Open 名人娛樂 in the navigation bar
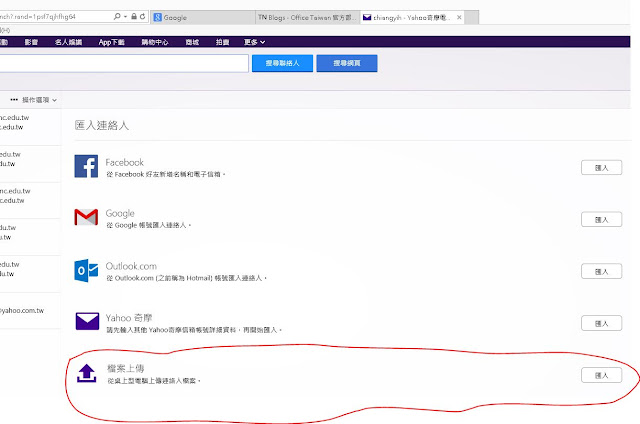 pyautogui.click(x=69, y=42)
